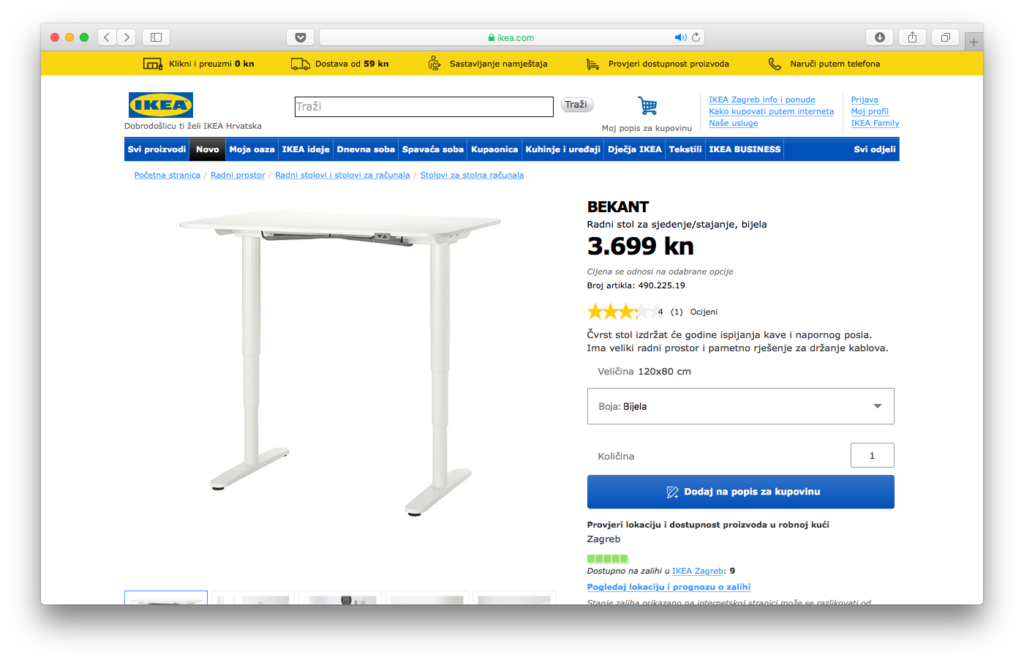Click the IKEA logo
Screen dimensions: 1024x663
tap(160, 105)
